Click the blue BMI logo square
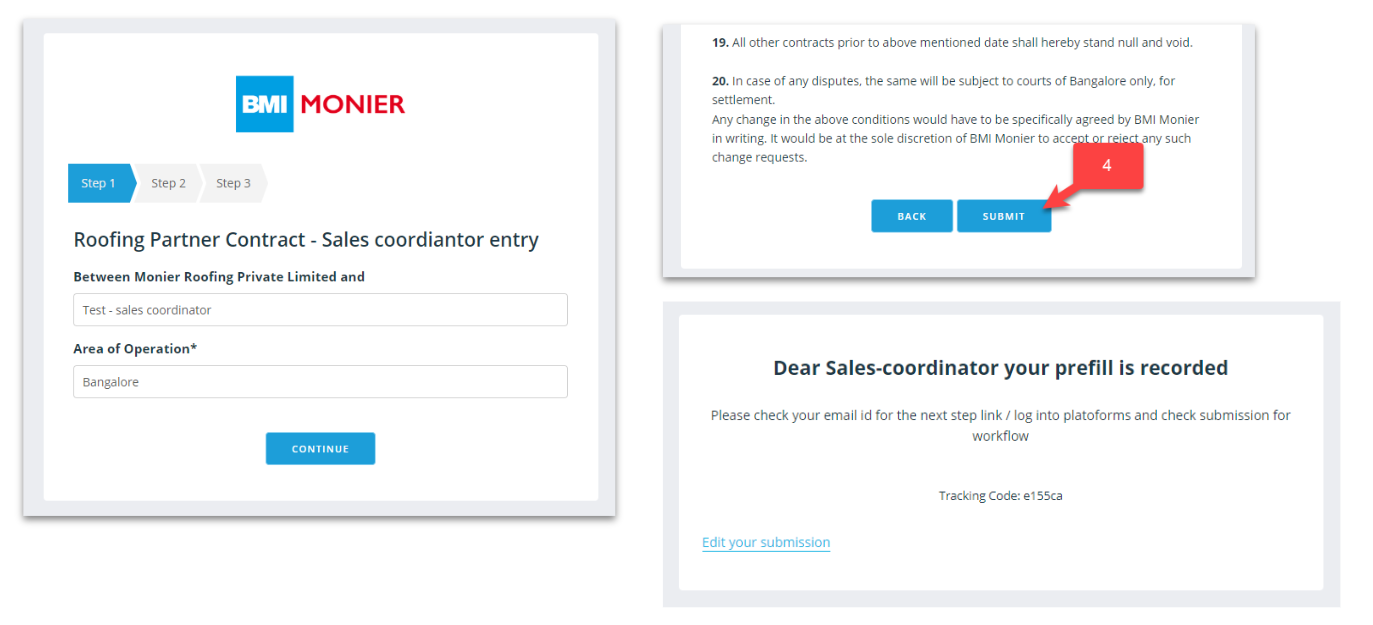 (264, 104)
